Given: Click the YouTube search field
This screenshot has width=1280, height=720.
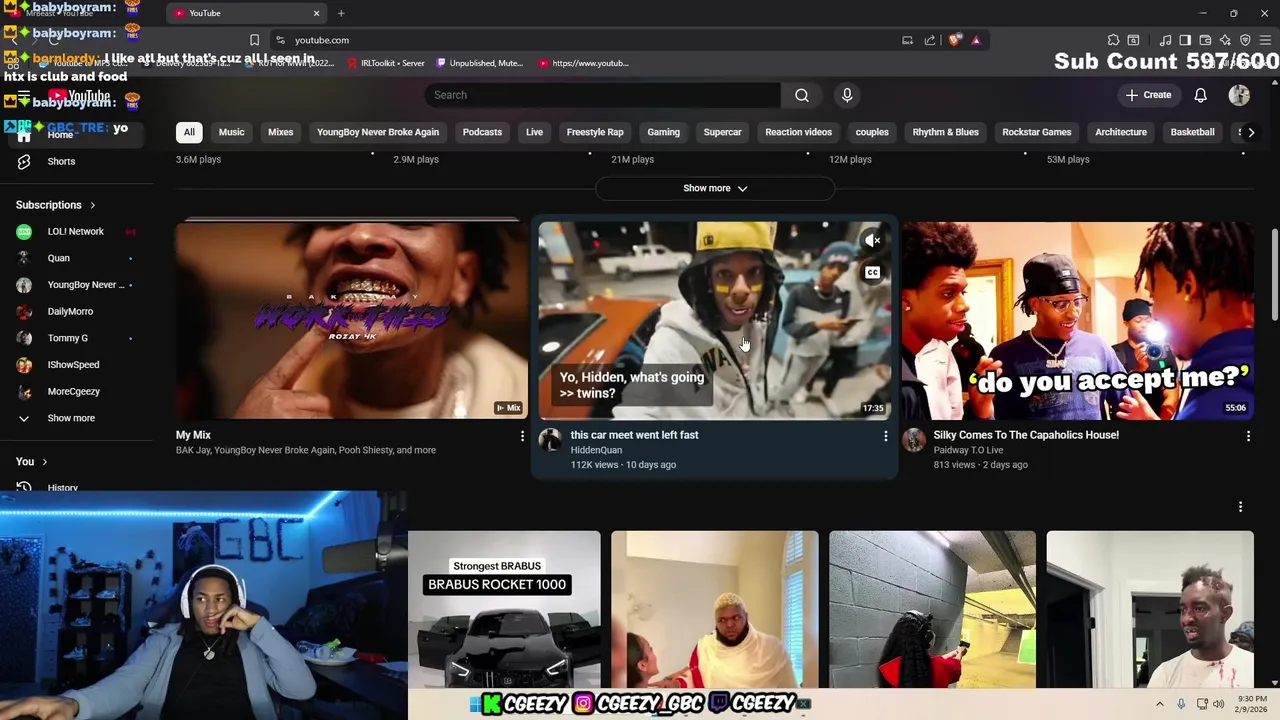Looking at the screenshot, I should click(x=602, y=95).
